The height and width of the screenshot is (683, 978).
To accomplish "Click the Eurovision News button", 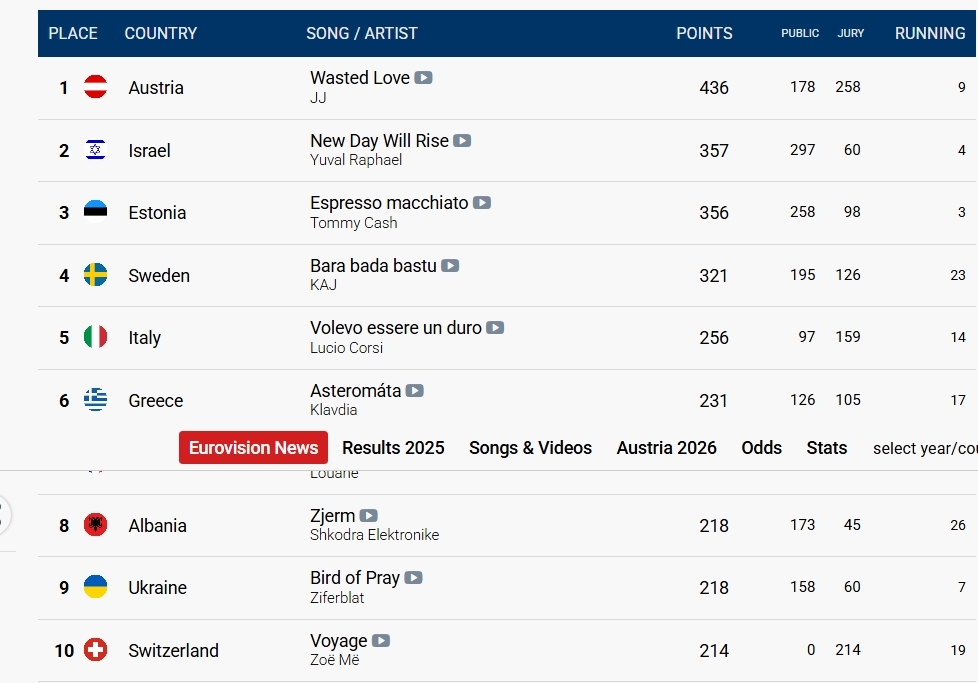I will [x=253, y=448].
